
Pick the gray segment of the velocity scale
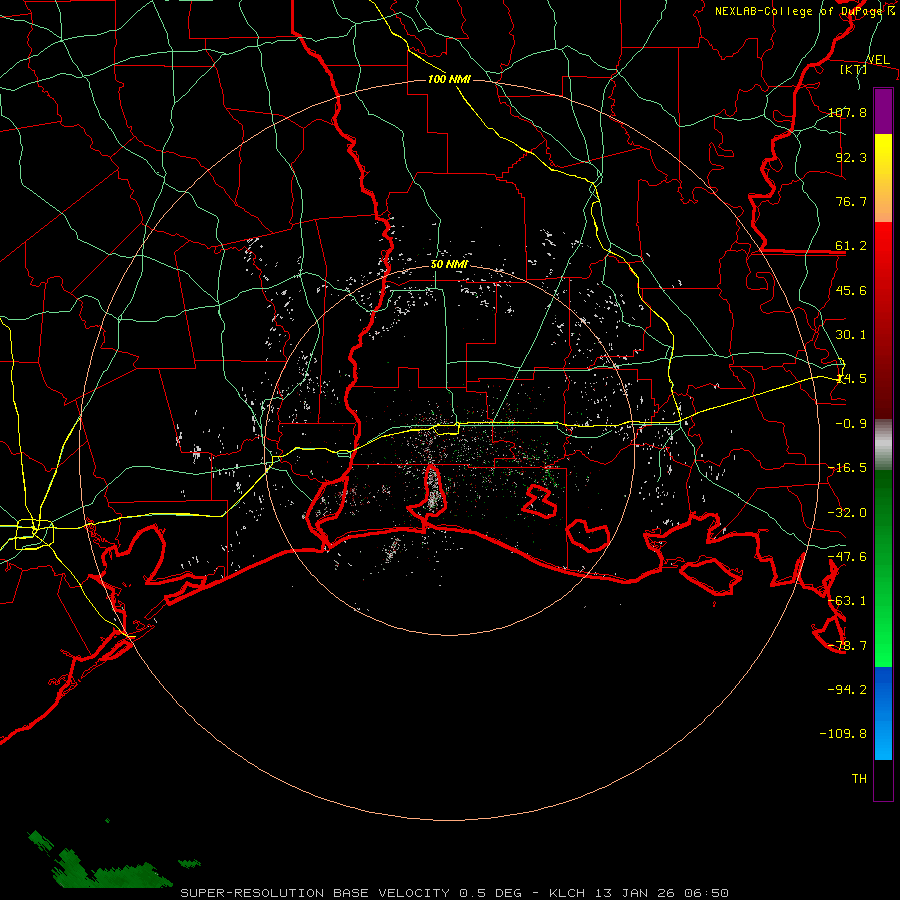click(883, 445)
